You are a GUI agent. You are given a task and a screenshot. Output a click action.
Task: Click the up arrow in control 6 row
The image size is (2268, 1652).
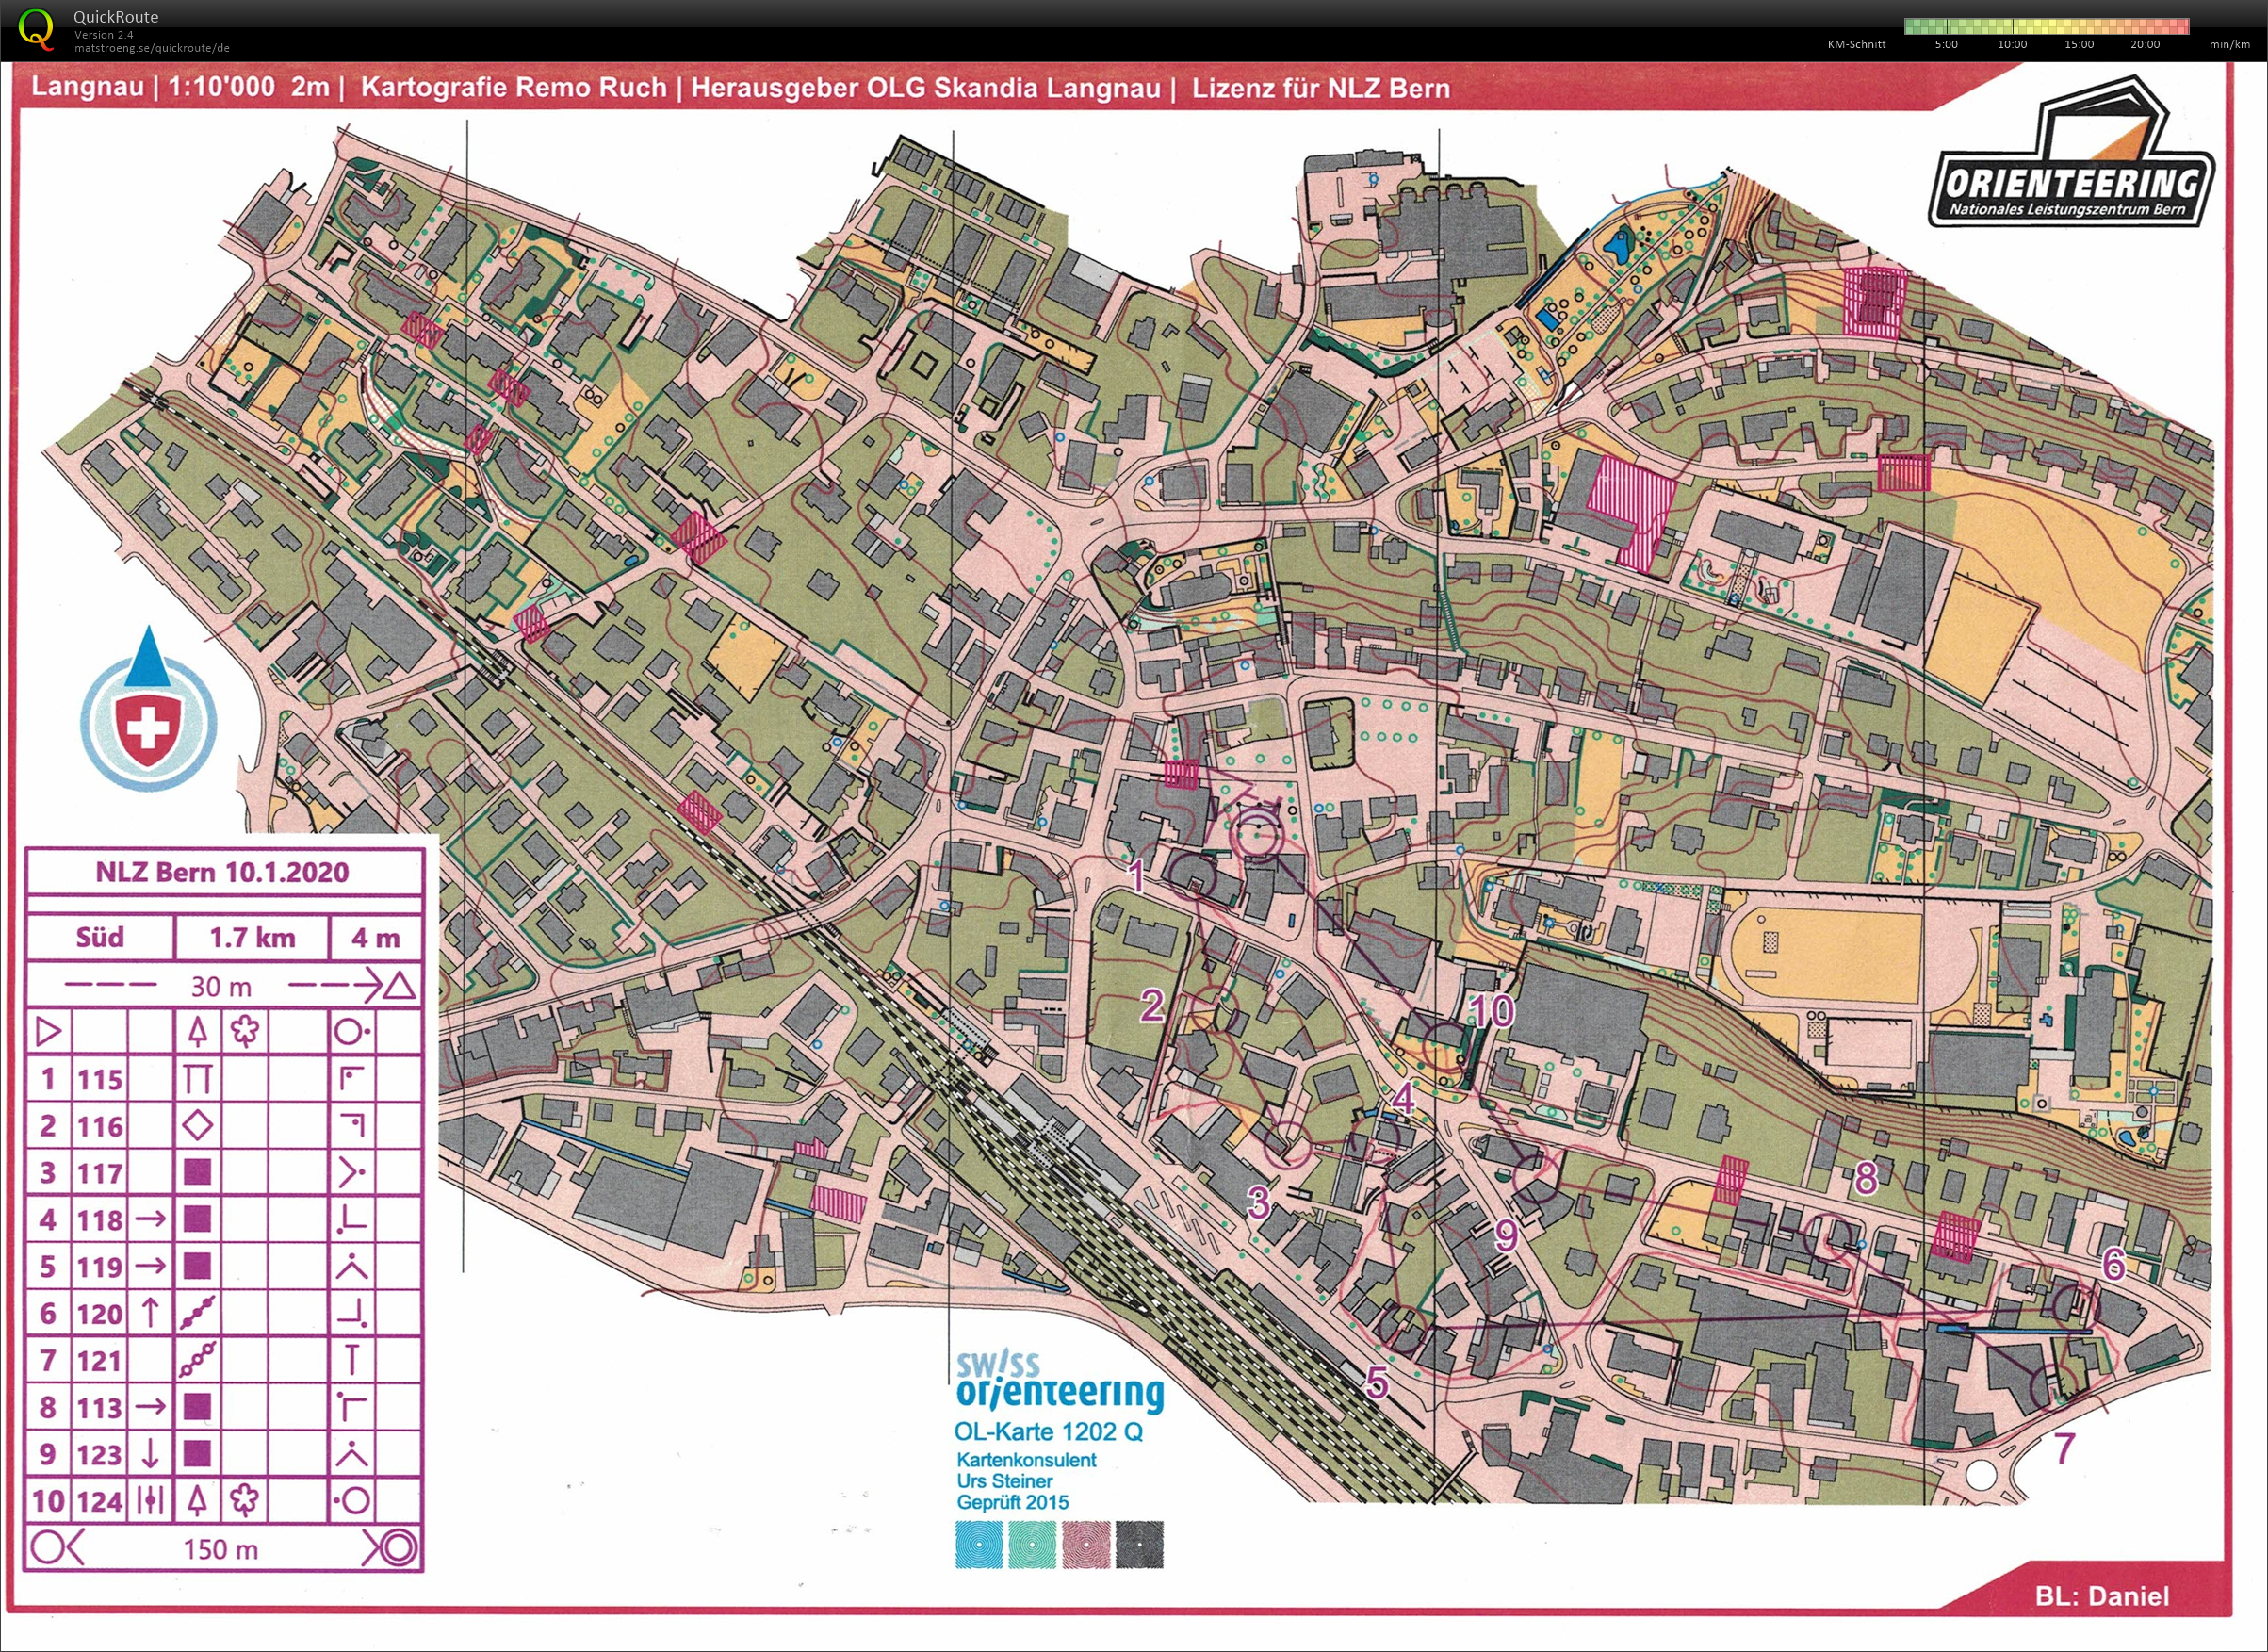coord(150,1313)
